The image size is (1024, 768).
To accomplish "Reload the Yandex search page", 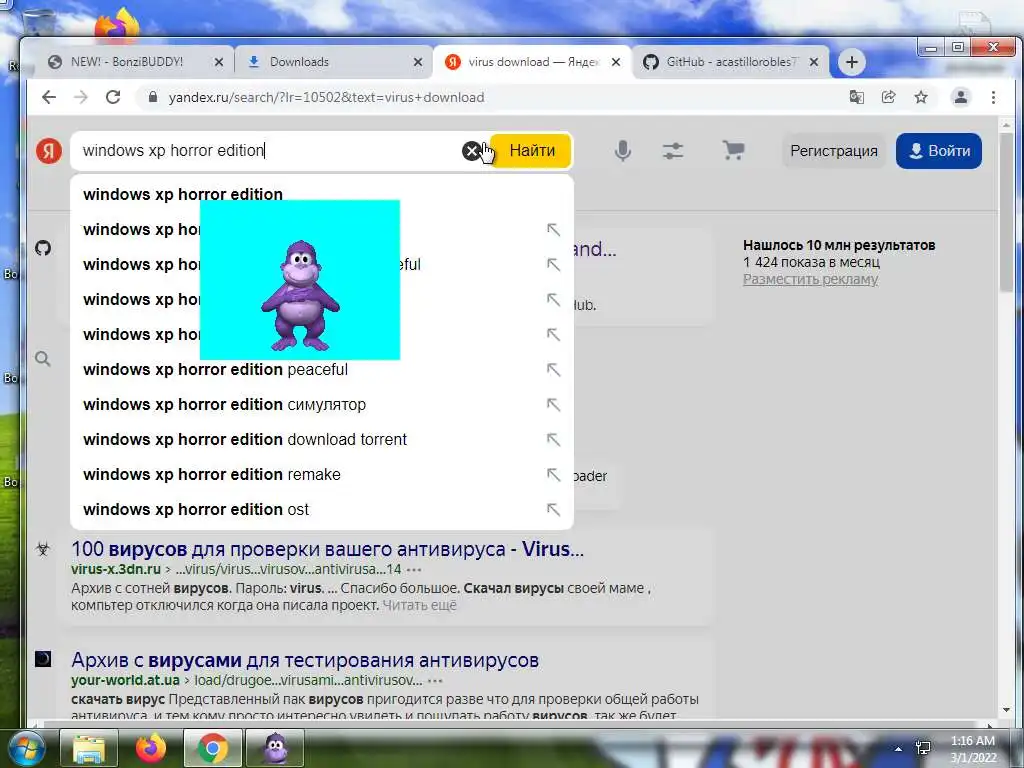I will point(113,97).
